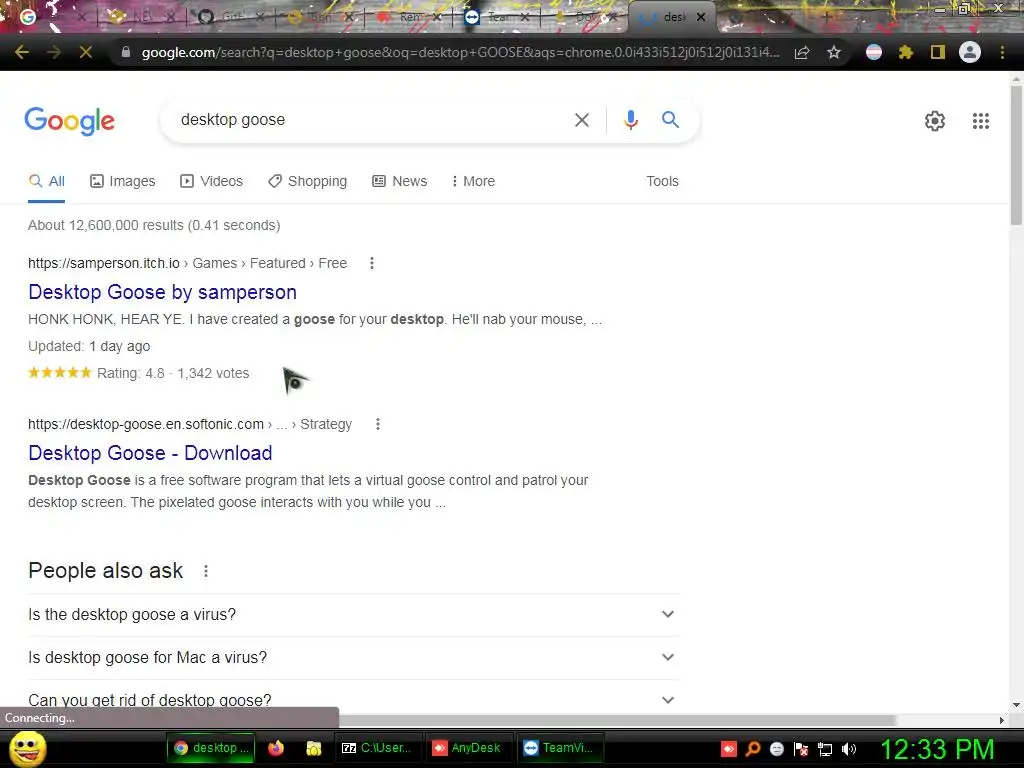Screen dimensions: 1024x768
Task: Launch Firefox from the taskbar
Action: [x=276, y=748]
